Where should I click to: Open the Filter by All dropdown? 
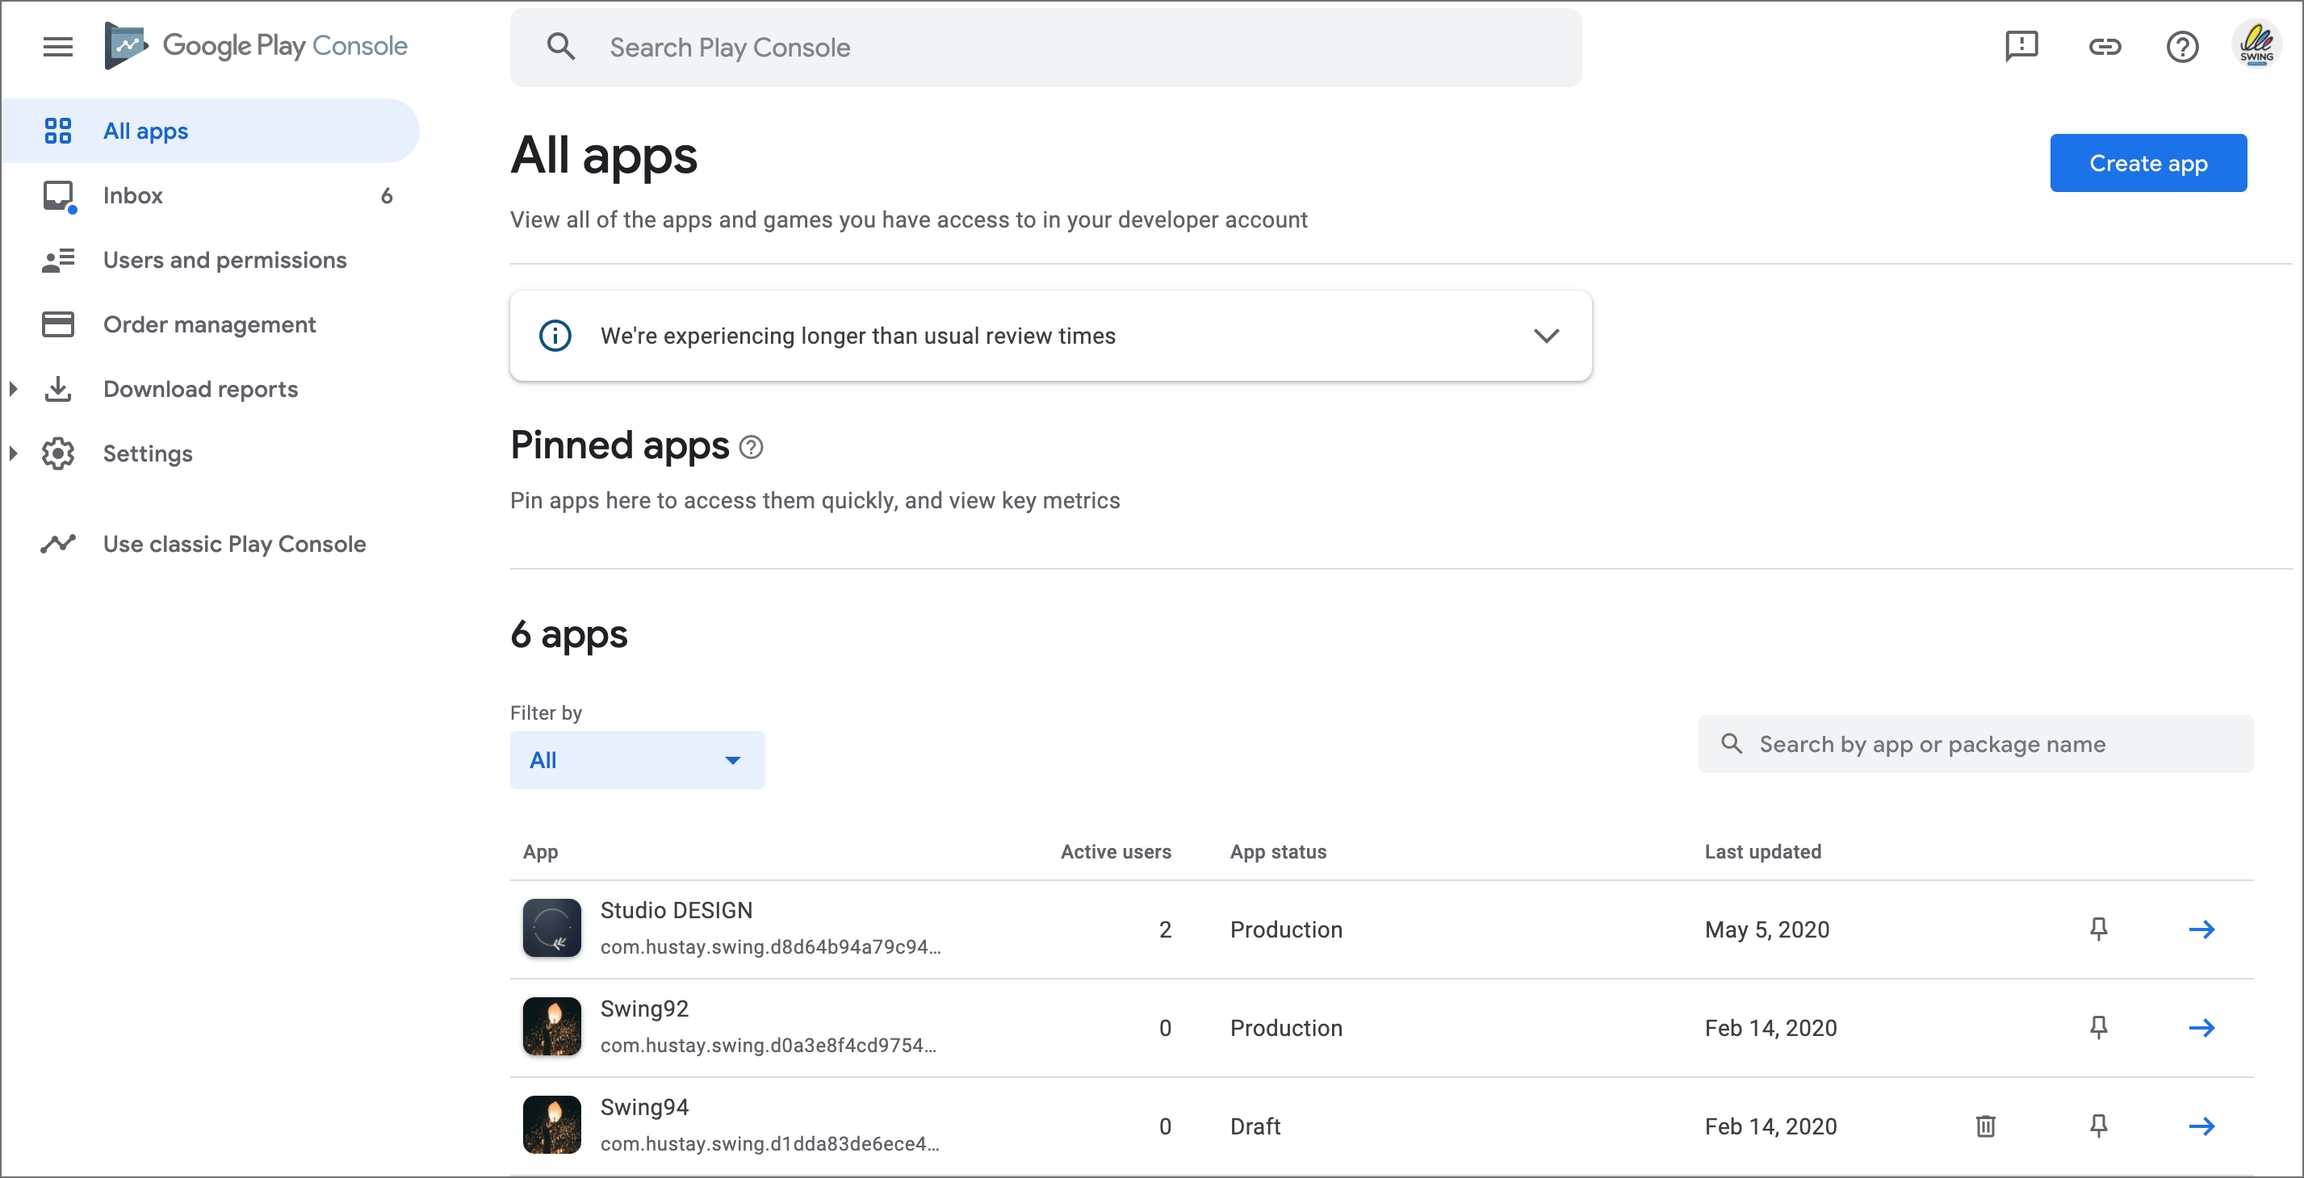coord(637,760)
